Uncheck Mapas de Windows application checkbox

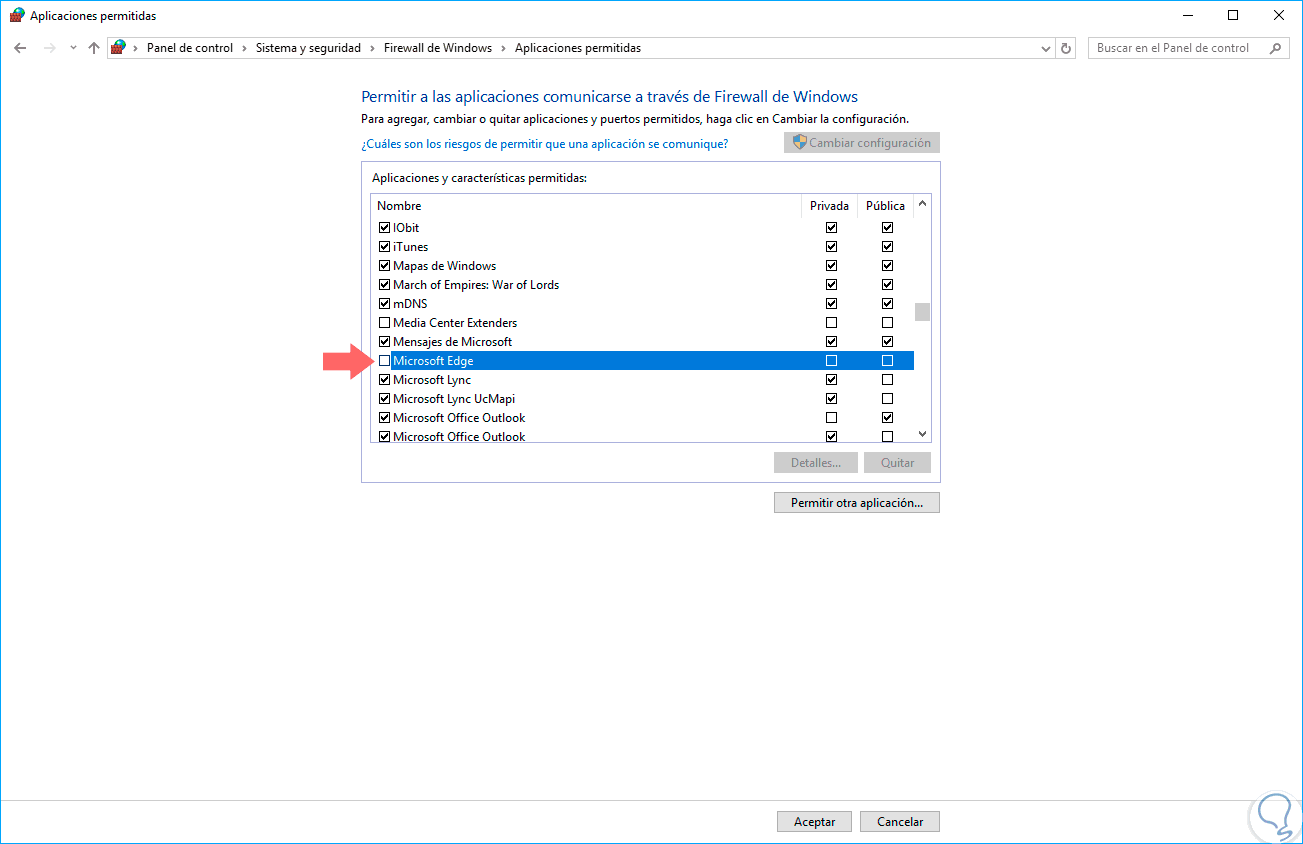coord(385,266)
